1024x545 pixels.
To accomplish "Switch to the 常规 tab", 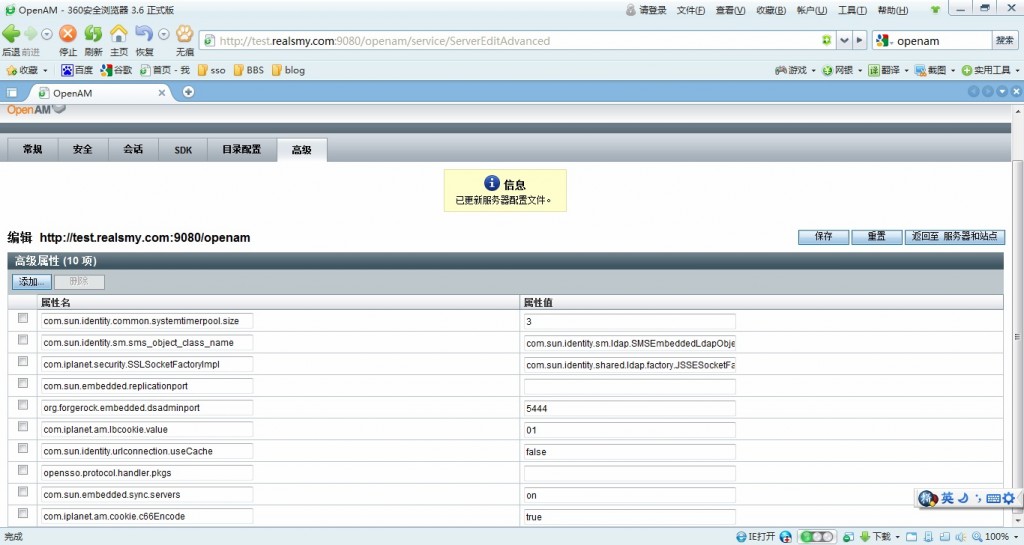I will click(33, 149).
